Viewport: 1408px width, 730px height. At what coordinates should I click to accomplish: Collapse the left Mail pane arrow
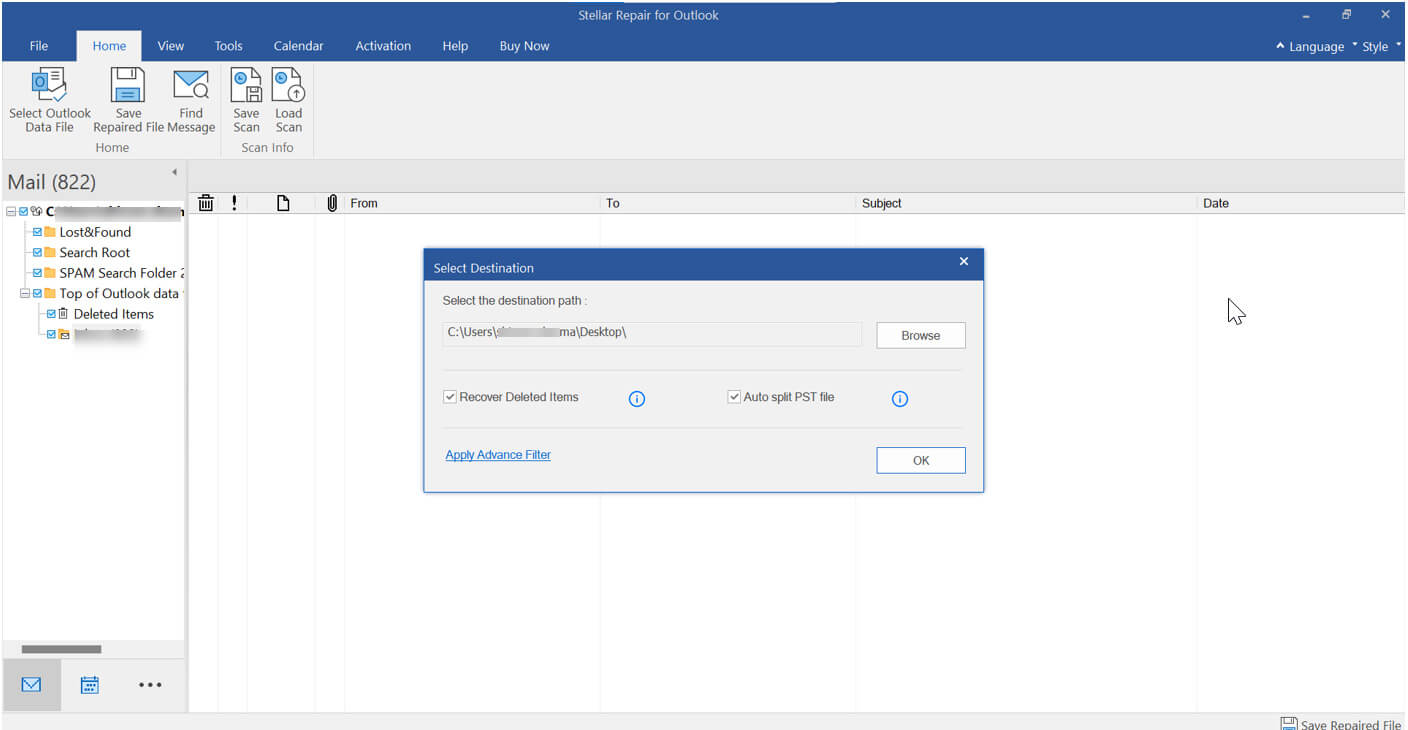tap(174, 172)
